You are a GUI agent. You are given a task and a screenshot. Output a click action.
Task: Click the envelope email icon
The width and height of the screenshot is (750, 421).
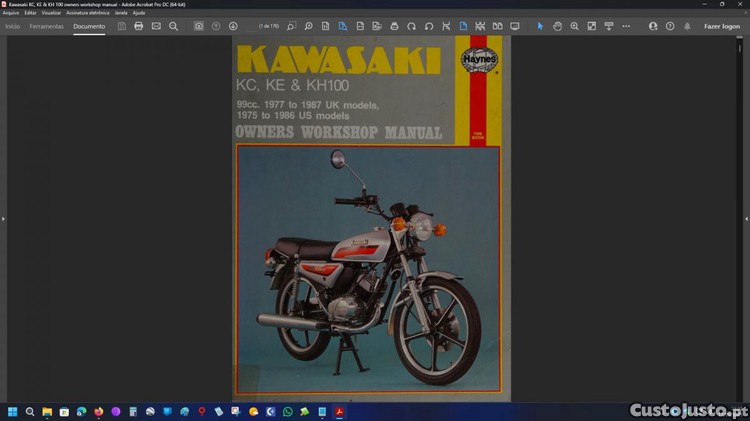[x=156, y=26]
